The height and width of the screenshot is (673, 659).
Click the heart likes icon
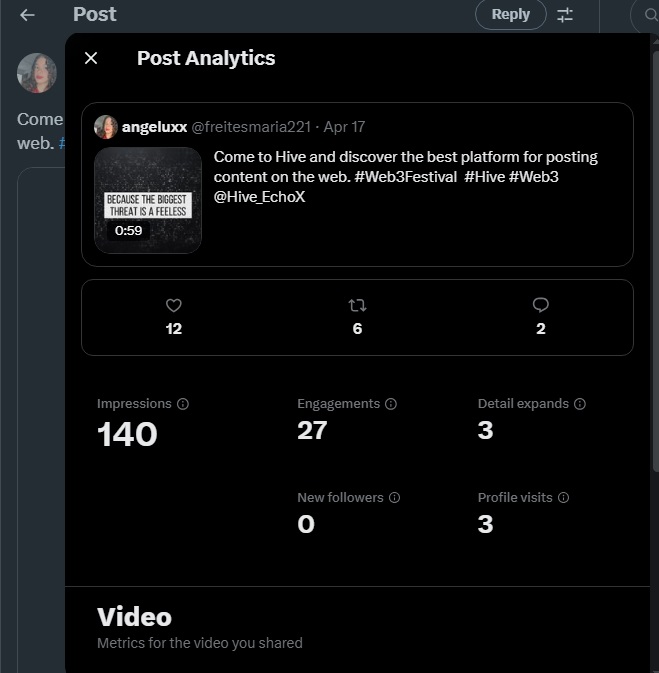point(173,305)
